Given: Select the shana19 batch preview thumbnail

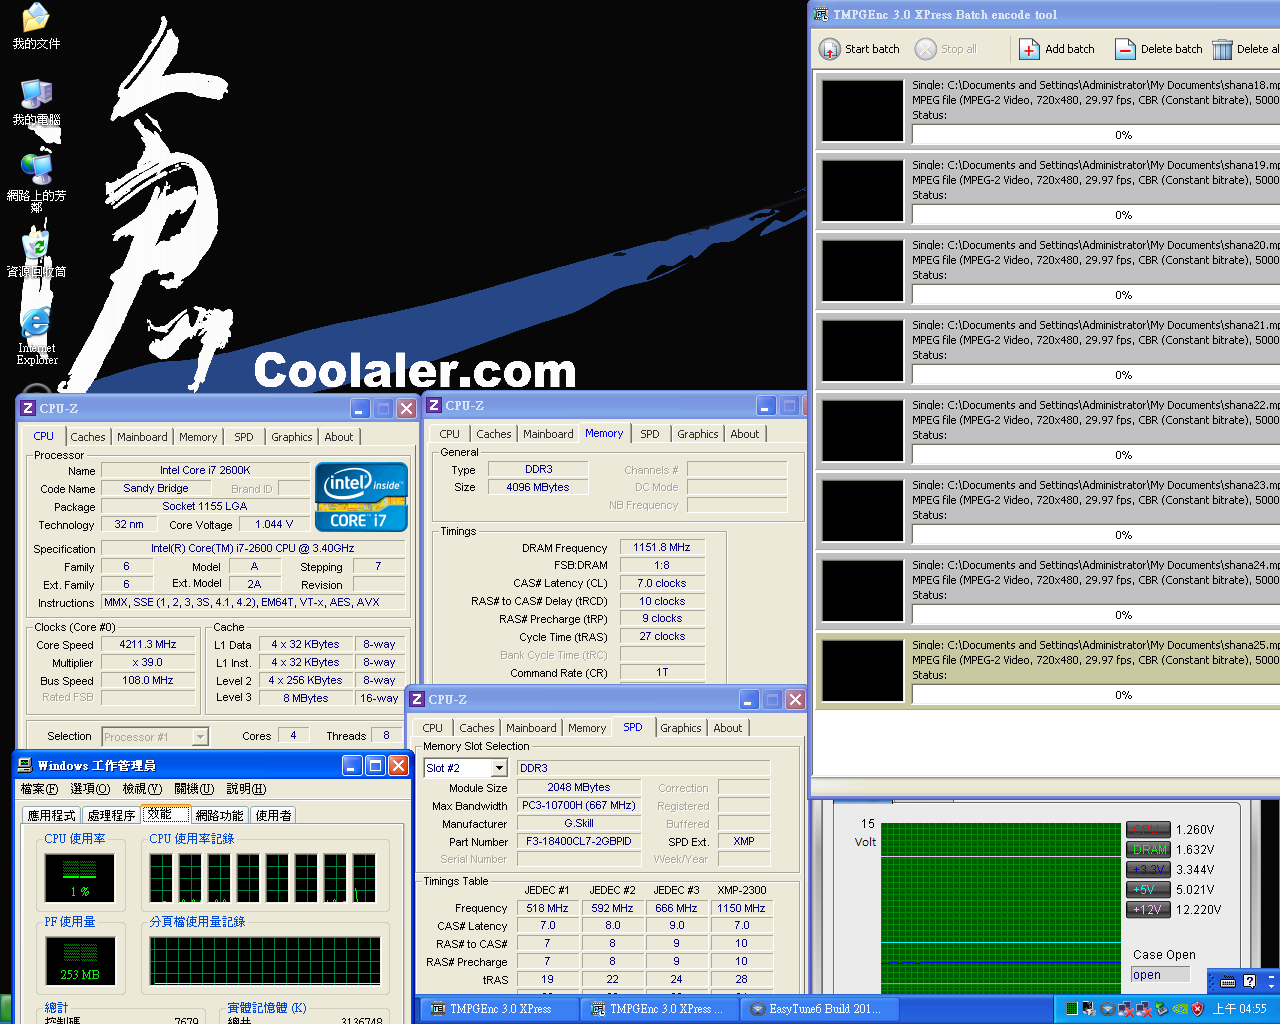Looking at the screenshot, I should pos(862,191).
